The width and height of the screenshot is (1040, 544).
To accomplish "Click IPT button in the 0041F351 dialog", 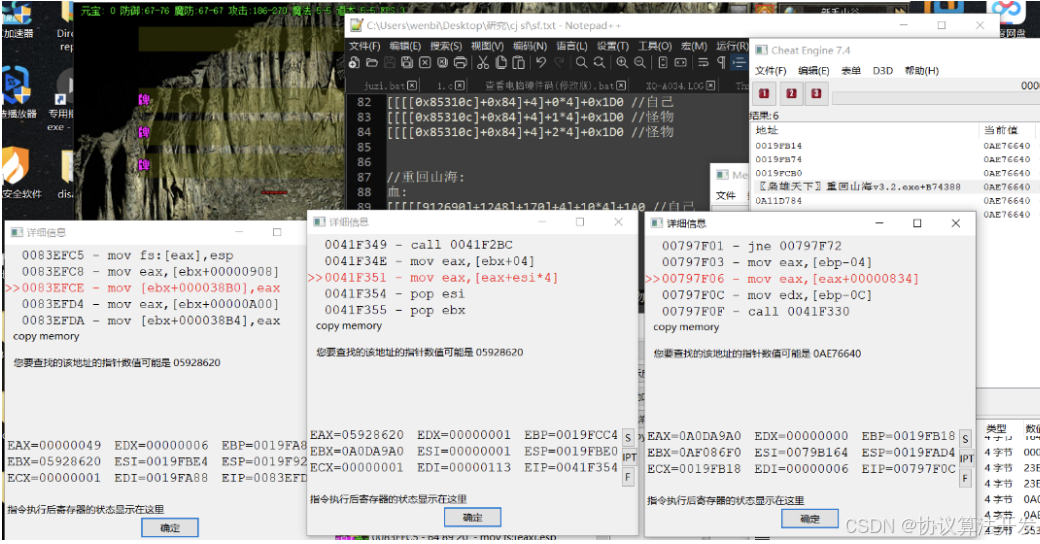I will 629,457.
